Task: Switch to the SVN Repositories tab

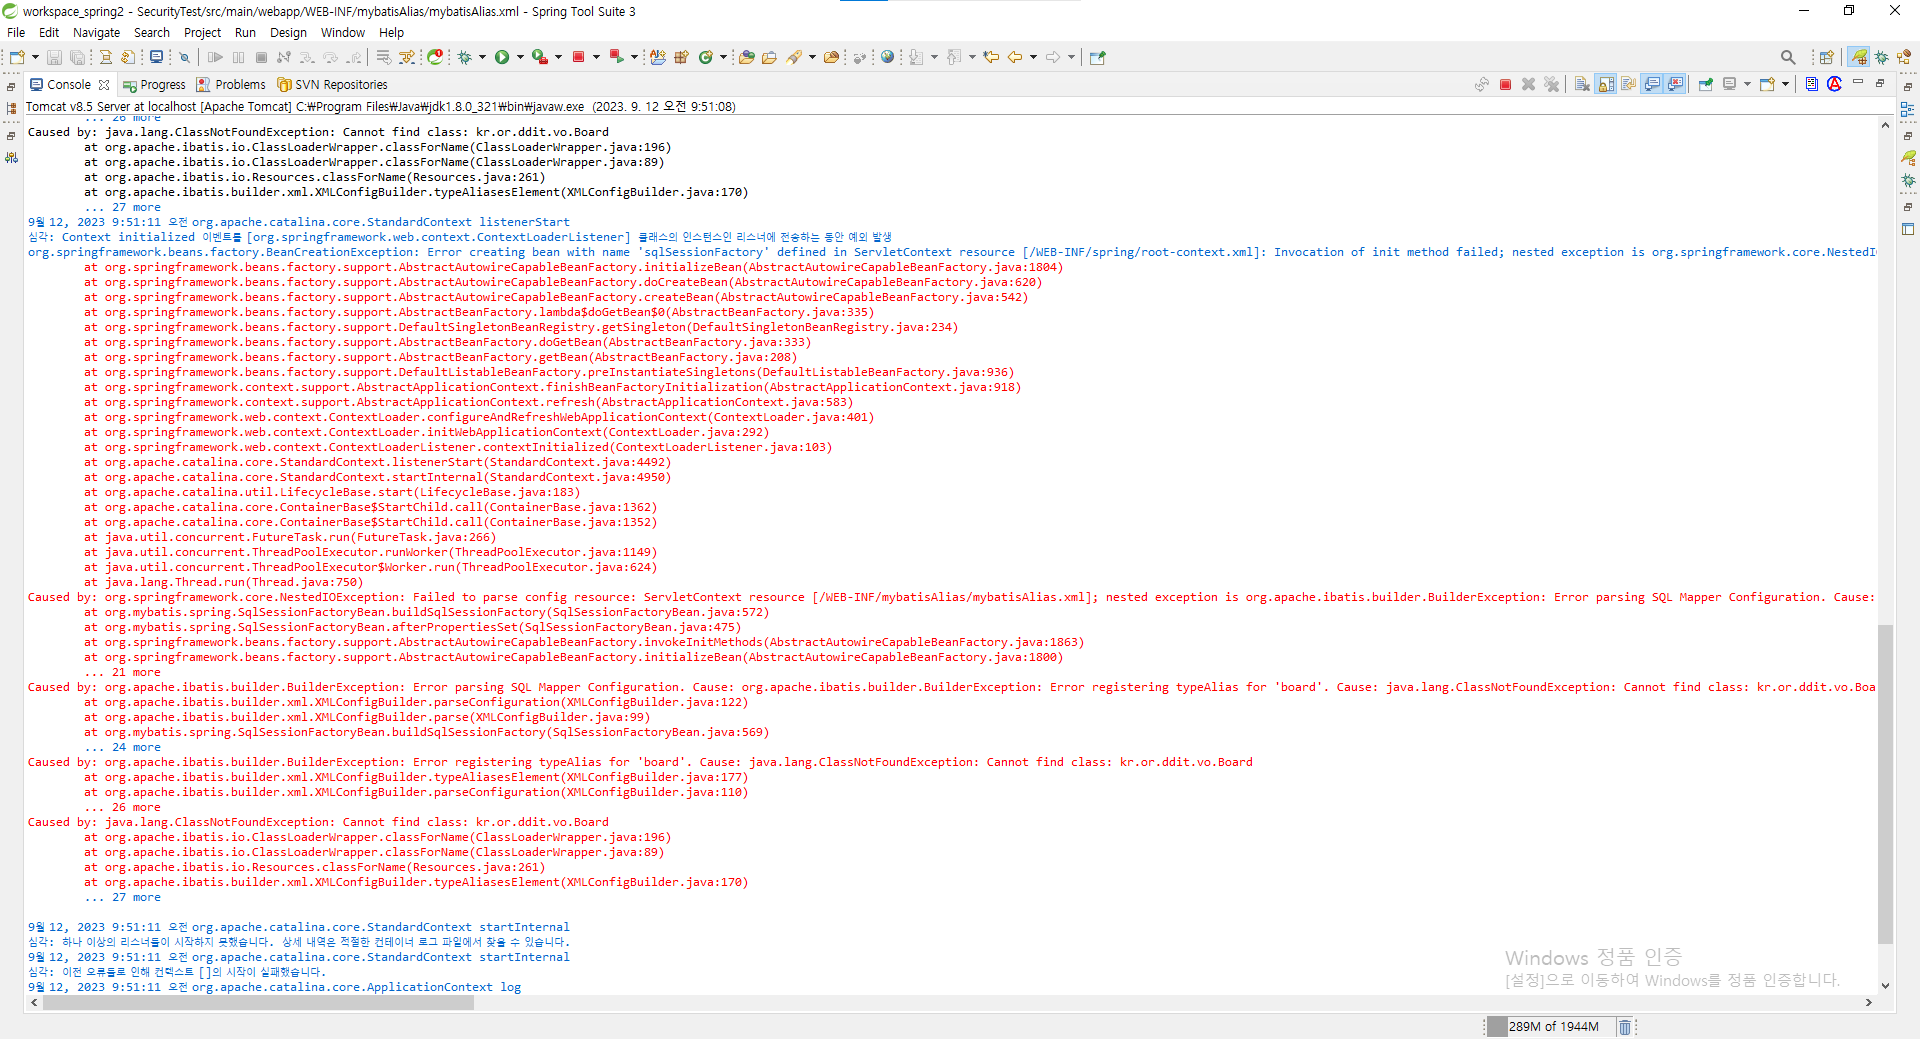Action: point(332,85)
